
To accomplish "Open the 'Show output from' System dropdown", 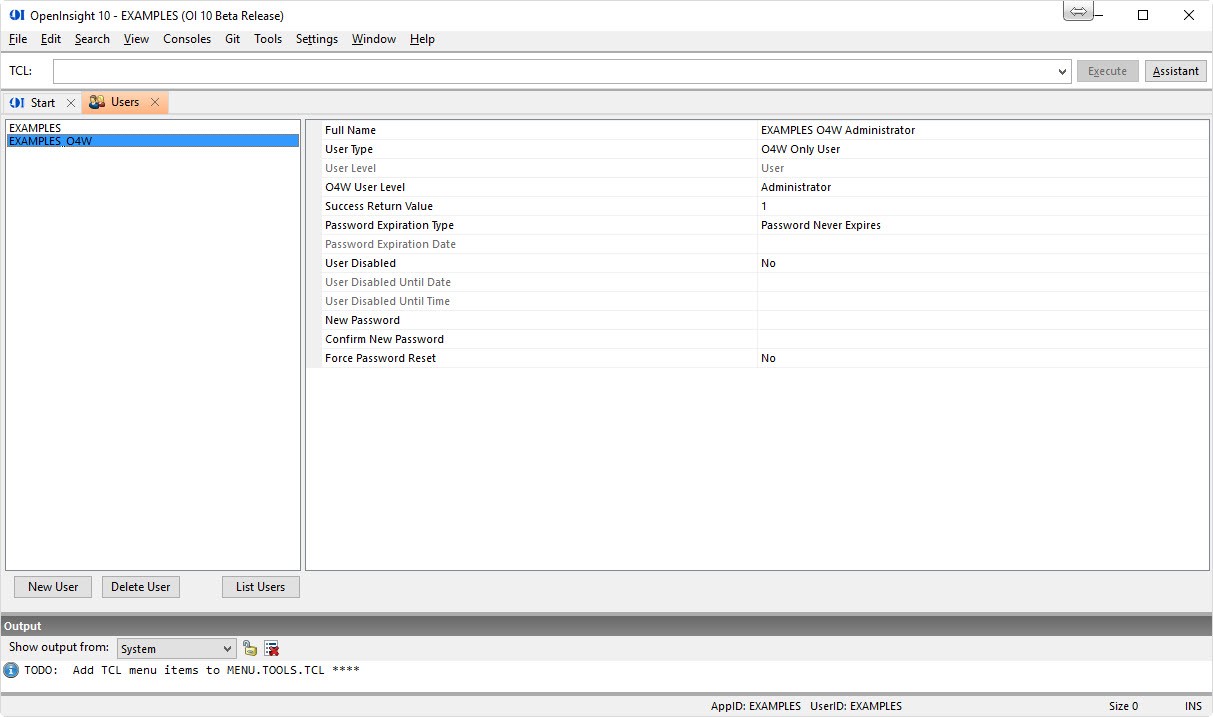I will [x=176, y=649].
